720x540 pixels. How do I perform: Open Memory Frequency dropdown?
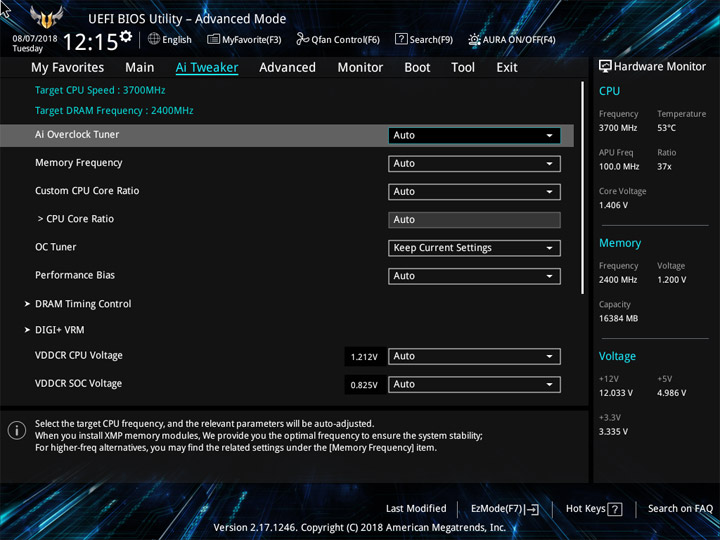tap(474, 163)
